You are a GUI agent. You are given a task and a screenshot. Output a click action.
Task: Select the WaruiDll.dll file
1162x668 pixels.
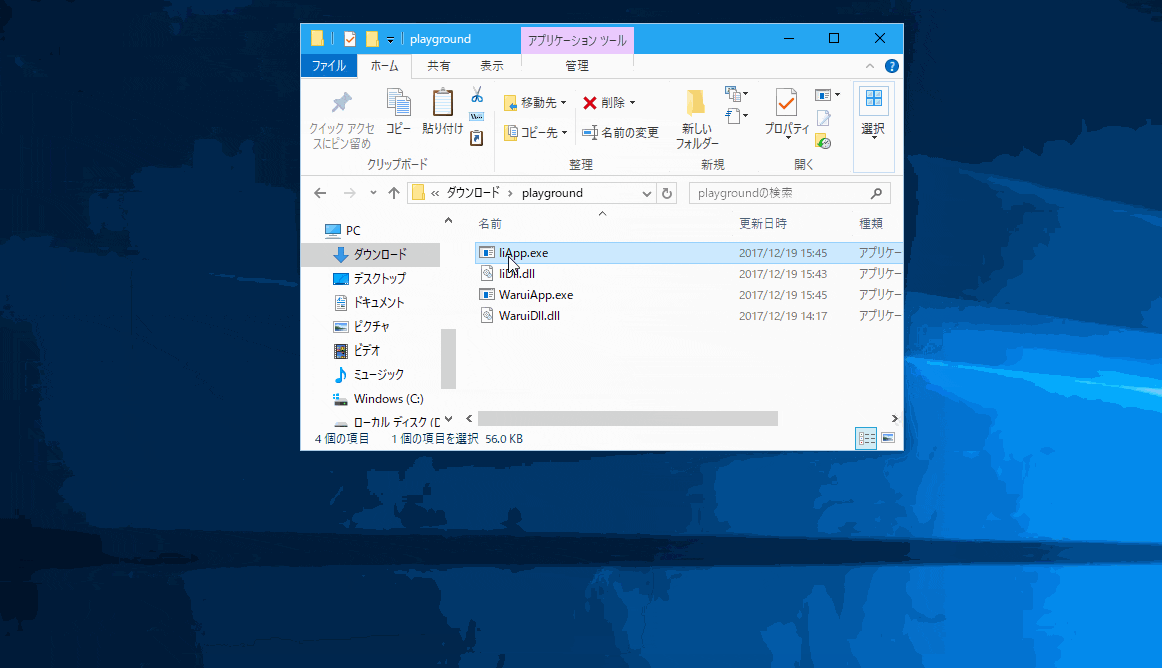688,316
